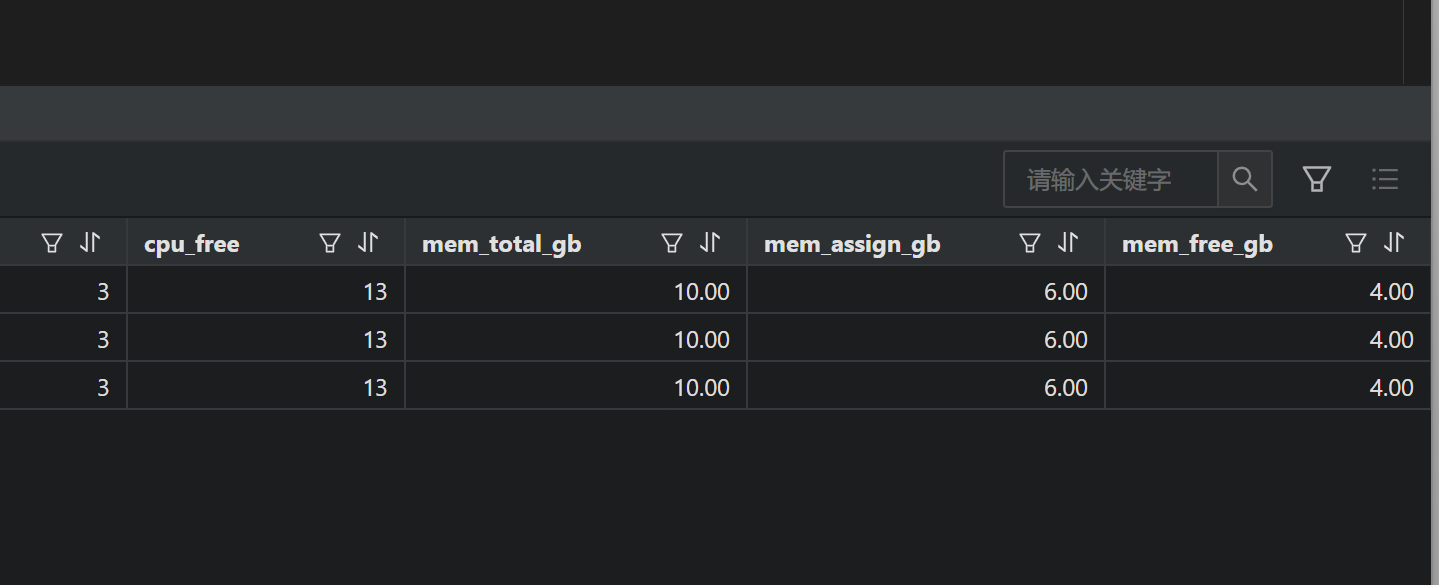
Task: Click the search magnifier icon
Action: pyautogui.click(x=1245, y=179)
